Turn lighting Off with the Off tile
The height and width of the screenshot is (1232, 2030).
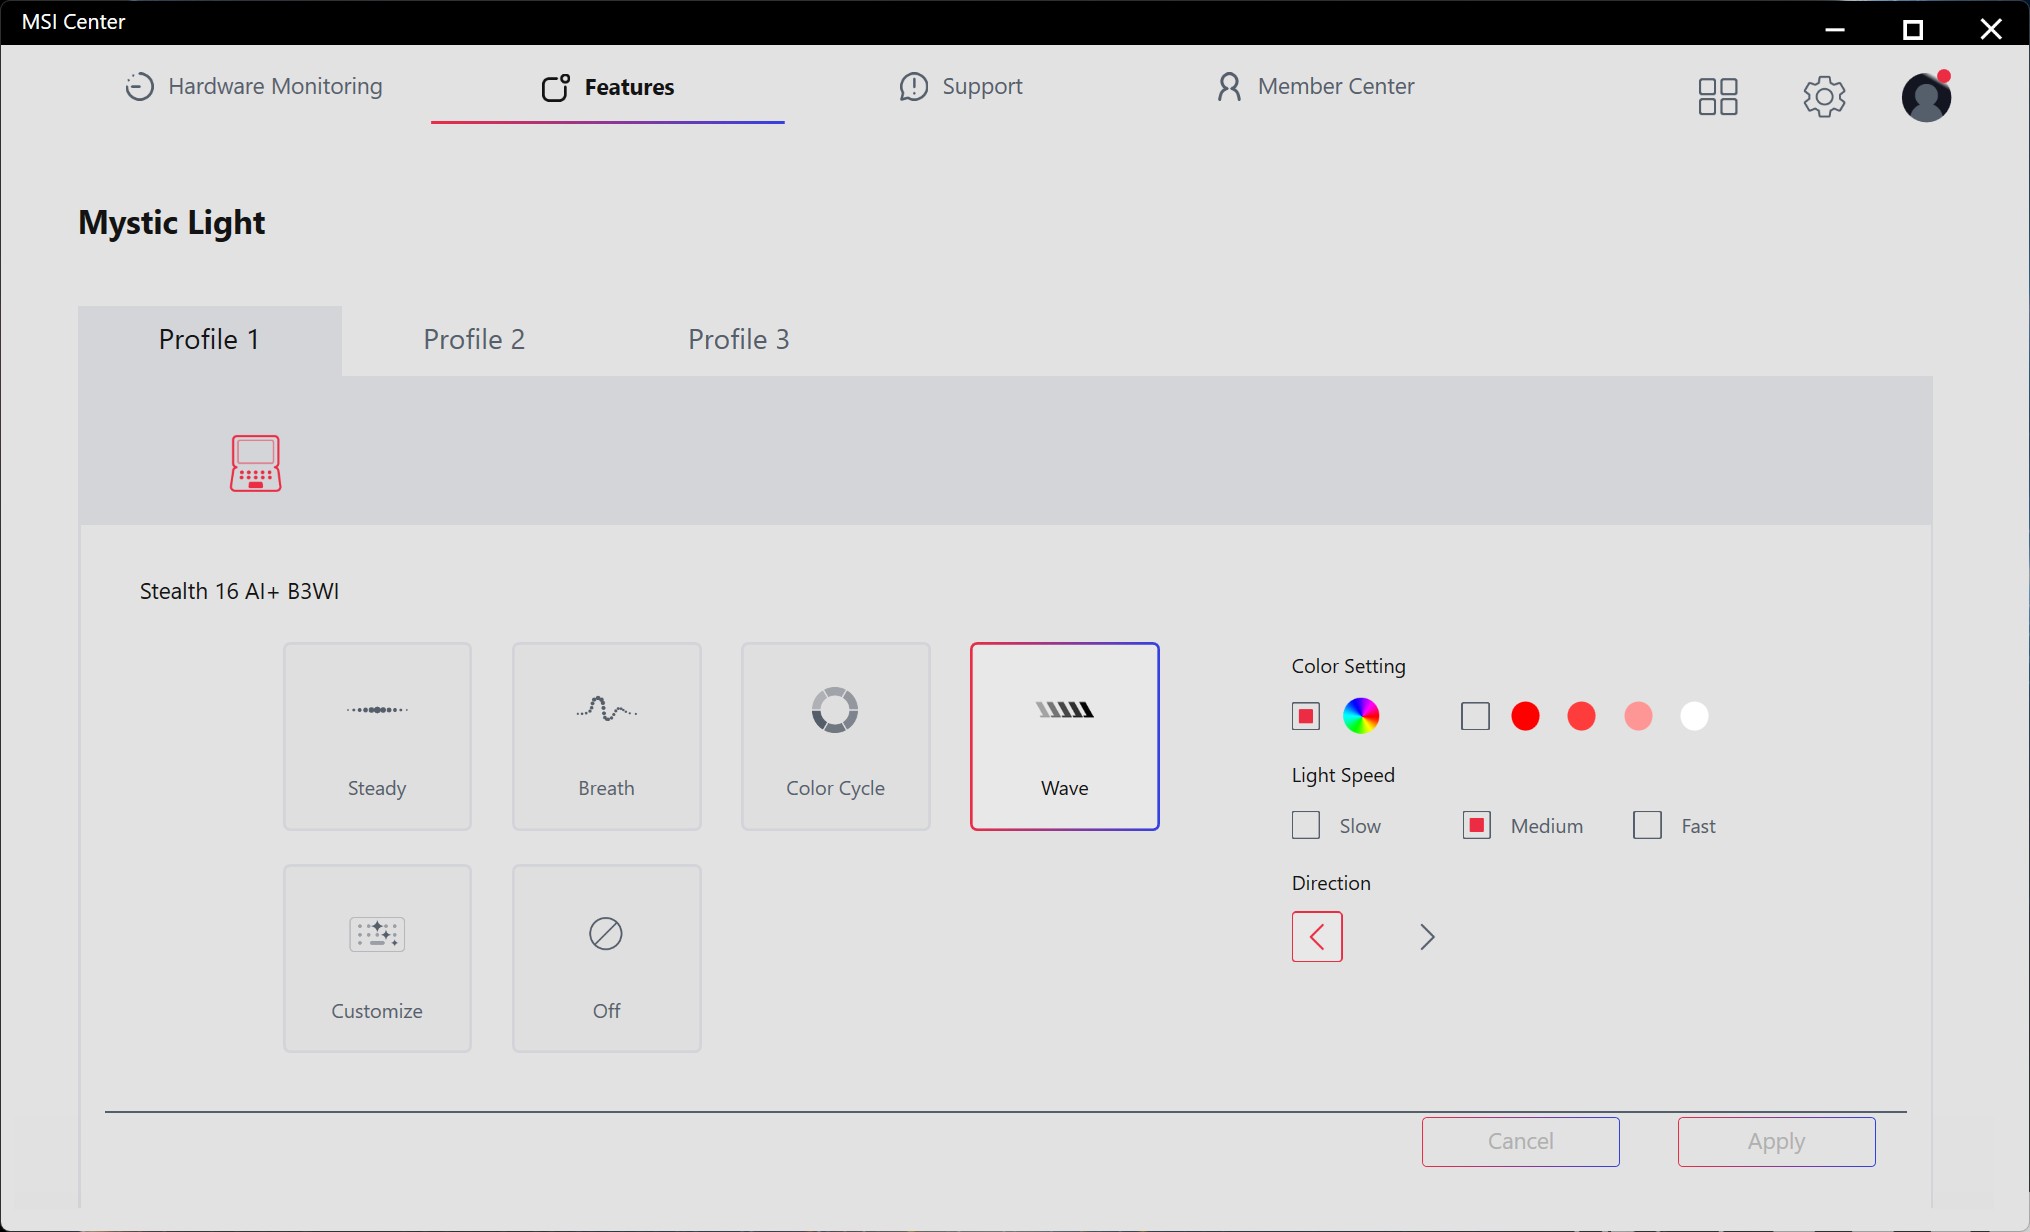606,958
